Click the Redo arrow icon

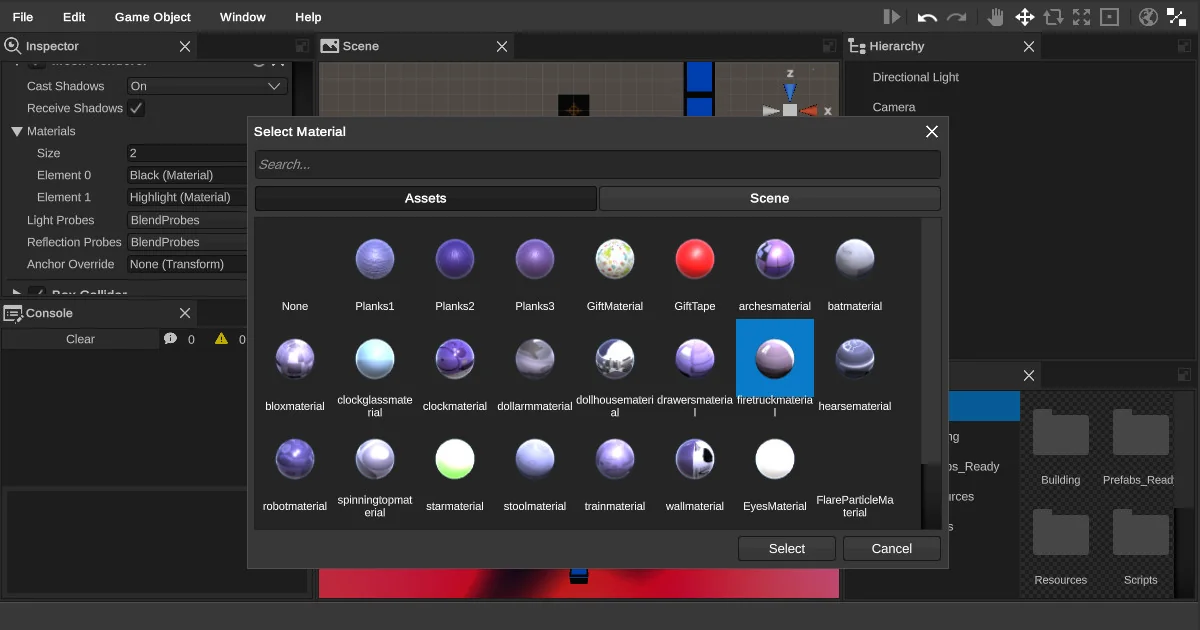tap(957, 16)
